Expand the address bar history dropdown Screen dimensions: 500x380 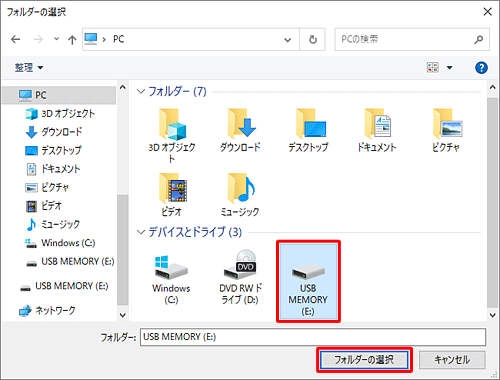click(287, 40)
